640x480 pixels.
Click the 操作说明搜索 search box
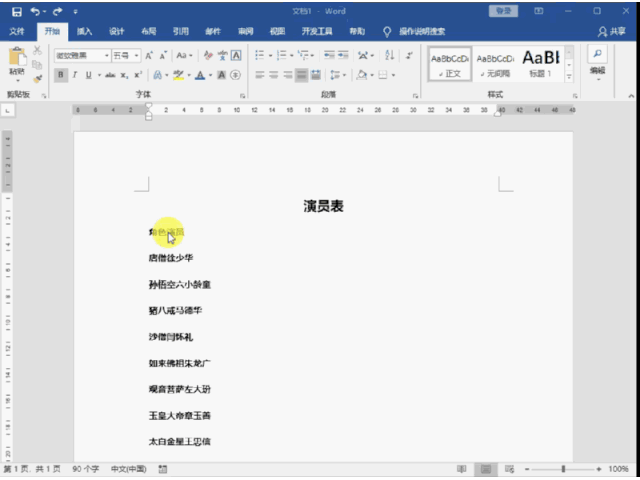(422, 31)
